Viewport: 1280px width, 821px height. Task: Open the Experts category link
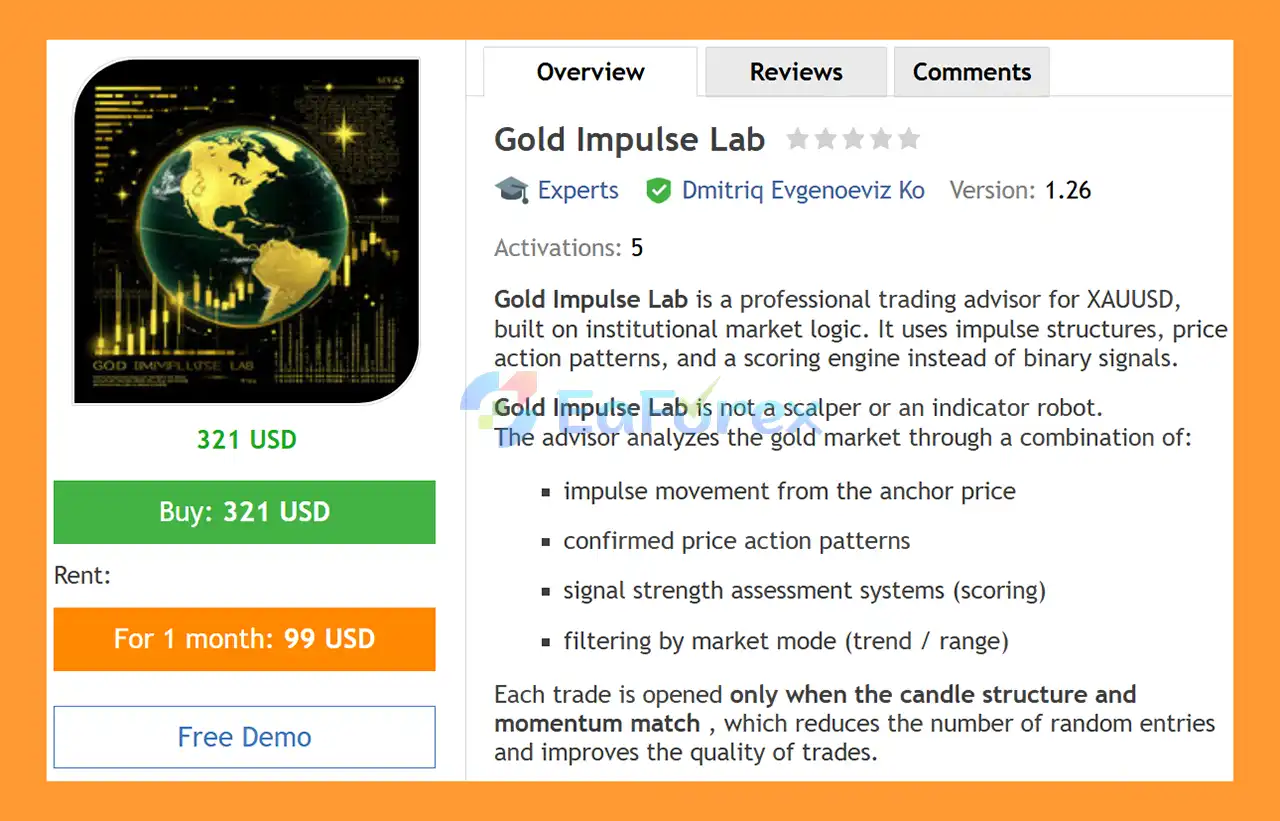click(x=578, y=190)
